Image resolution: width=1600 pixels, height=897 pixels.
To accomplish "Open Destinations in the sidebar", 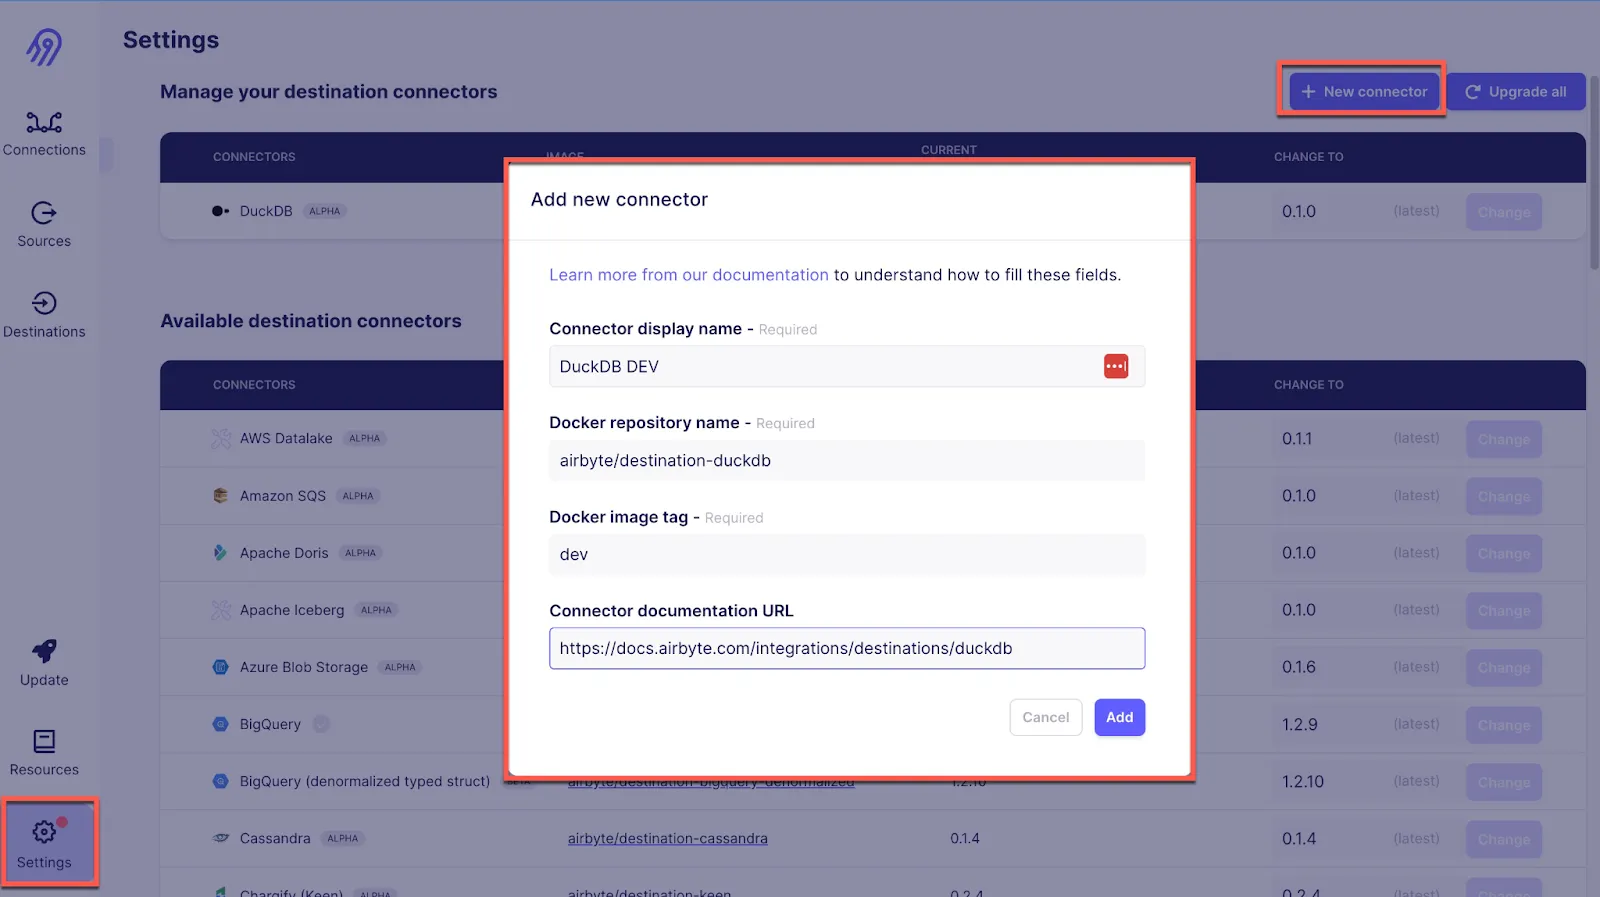I will click(44, 315).
